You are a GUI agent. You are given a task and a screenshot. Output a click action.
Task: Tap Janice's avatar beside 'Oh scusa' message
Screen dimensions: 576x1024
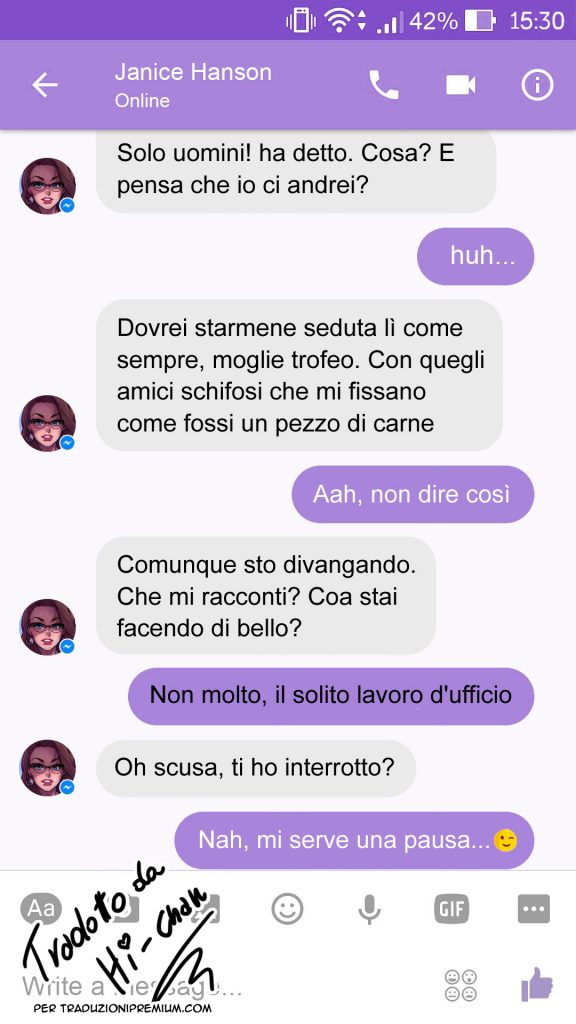click(x=47, y=767)
